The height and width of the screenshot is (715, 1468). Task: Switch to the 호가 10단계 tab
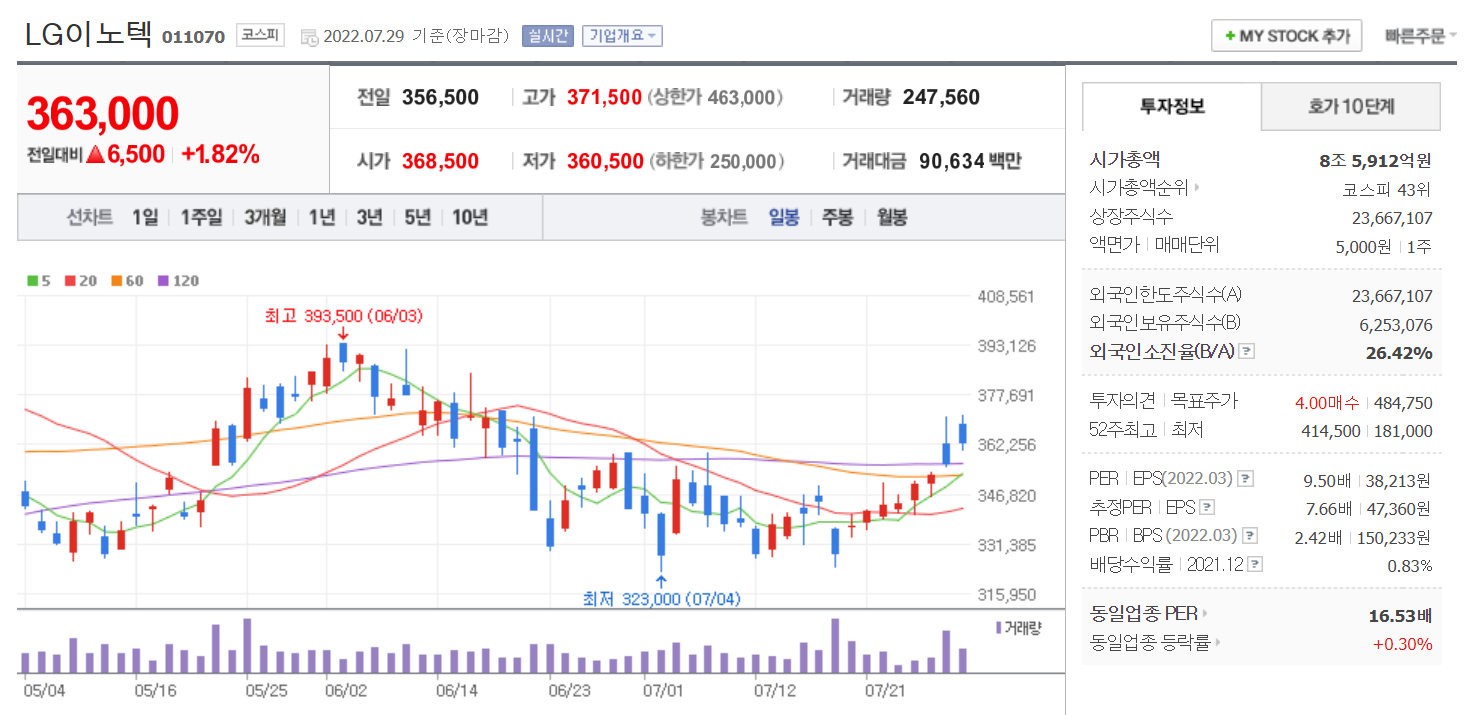click(1351, 106)
